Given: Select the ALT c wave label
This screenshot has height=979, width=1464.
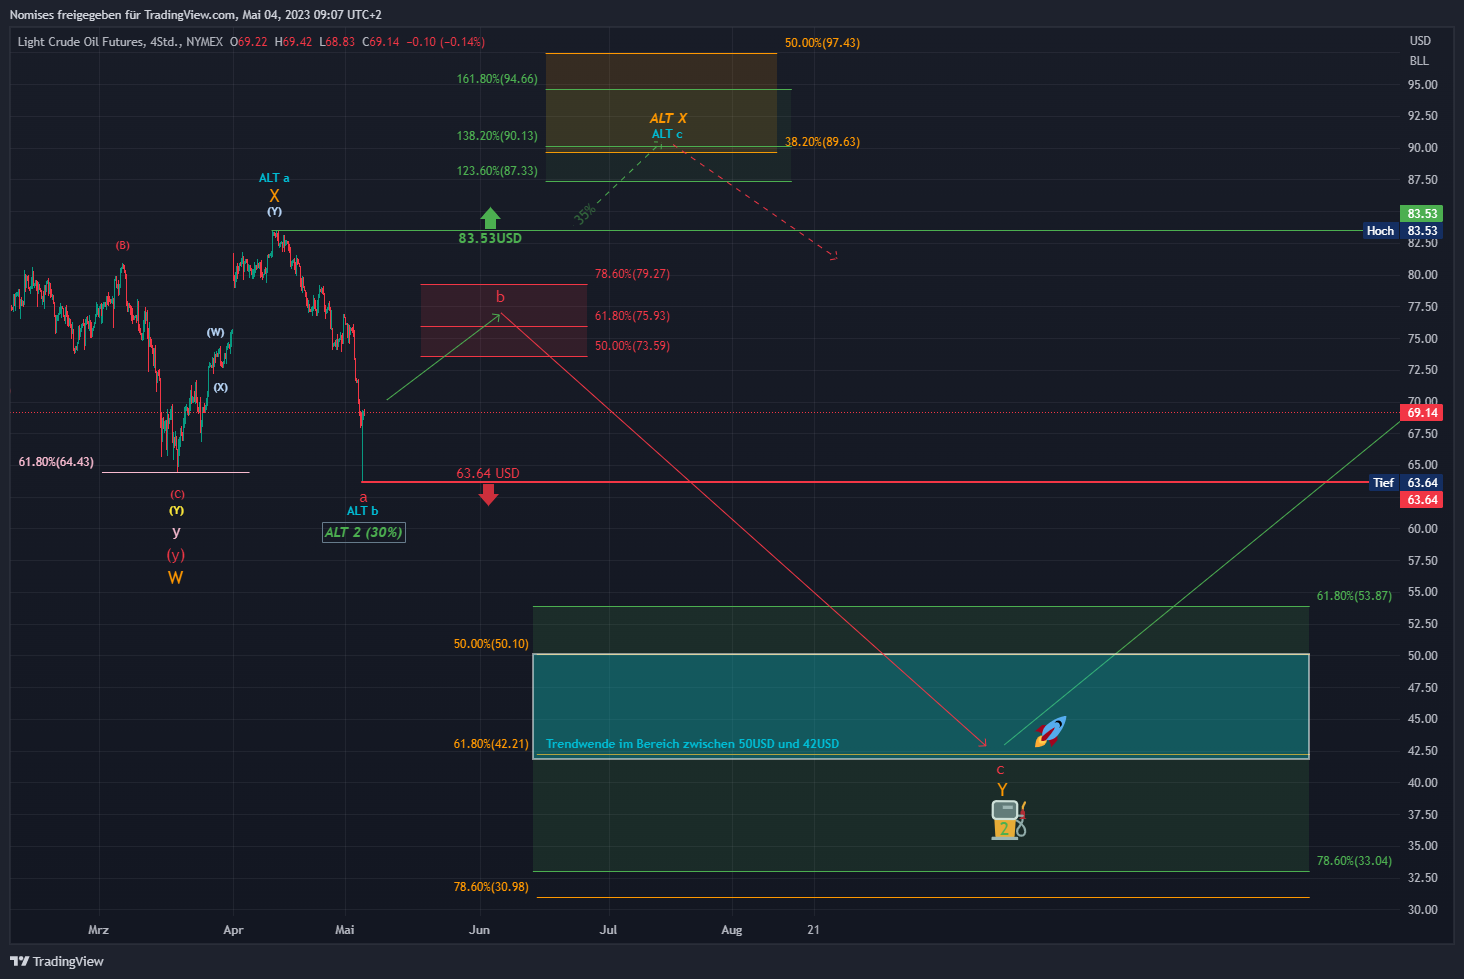Looking at the screenshot, I should point(667,134).
